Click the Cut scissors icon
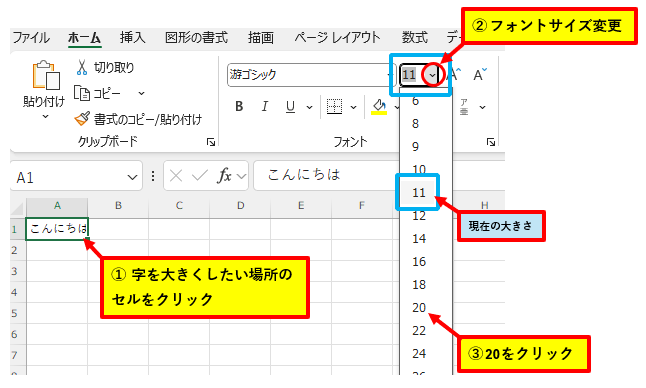 pyautogui.click(x=82, y=67)
